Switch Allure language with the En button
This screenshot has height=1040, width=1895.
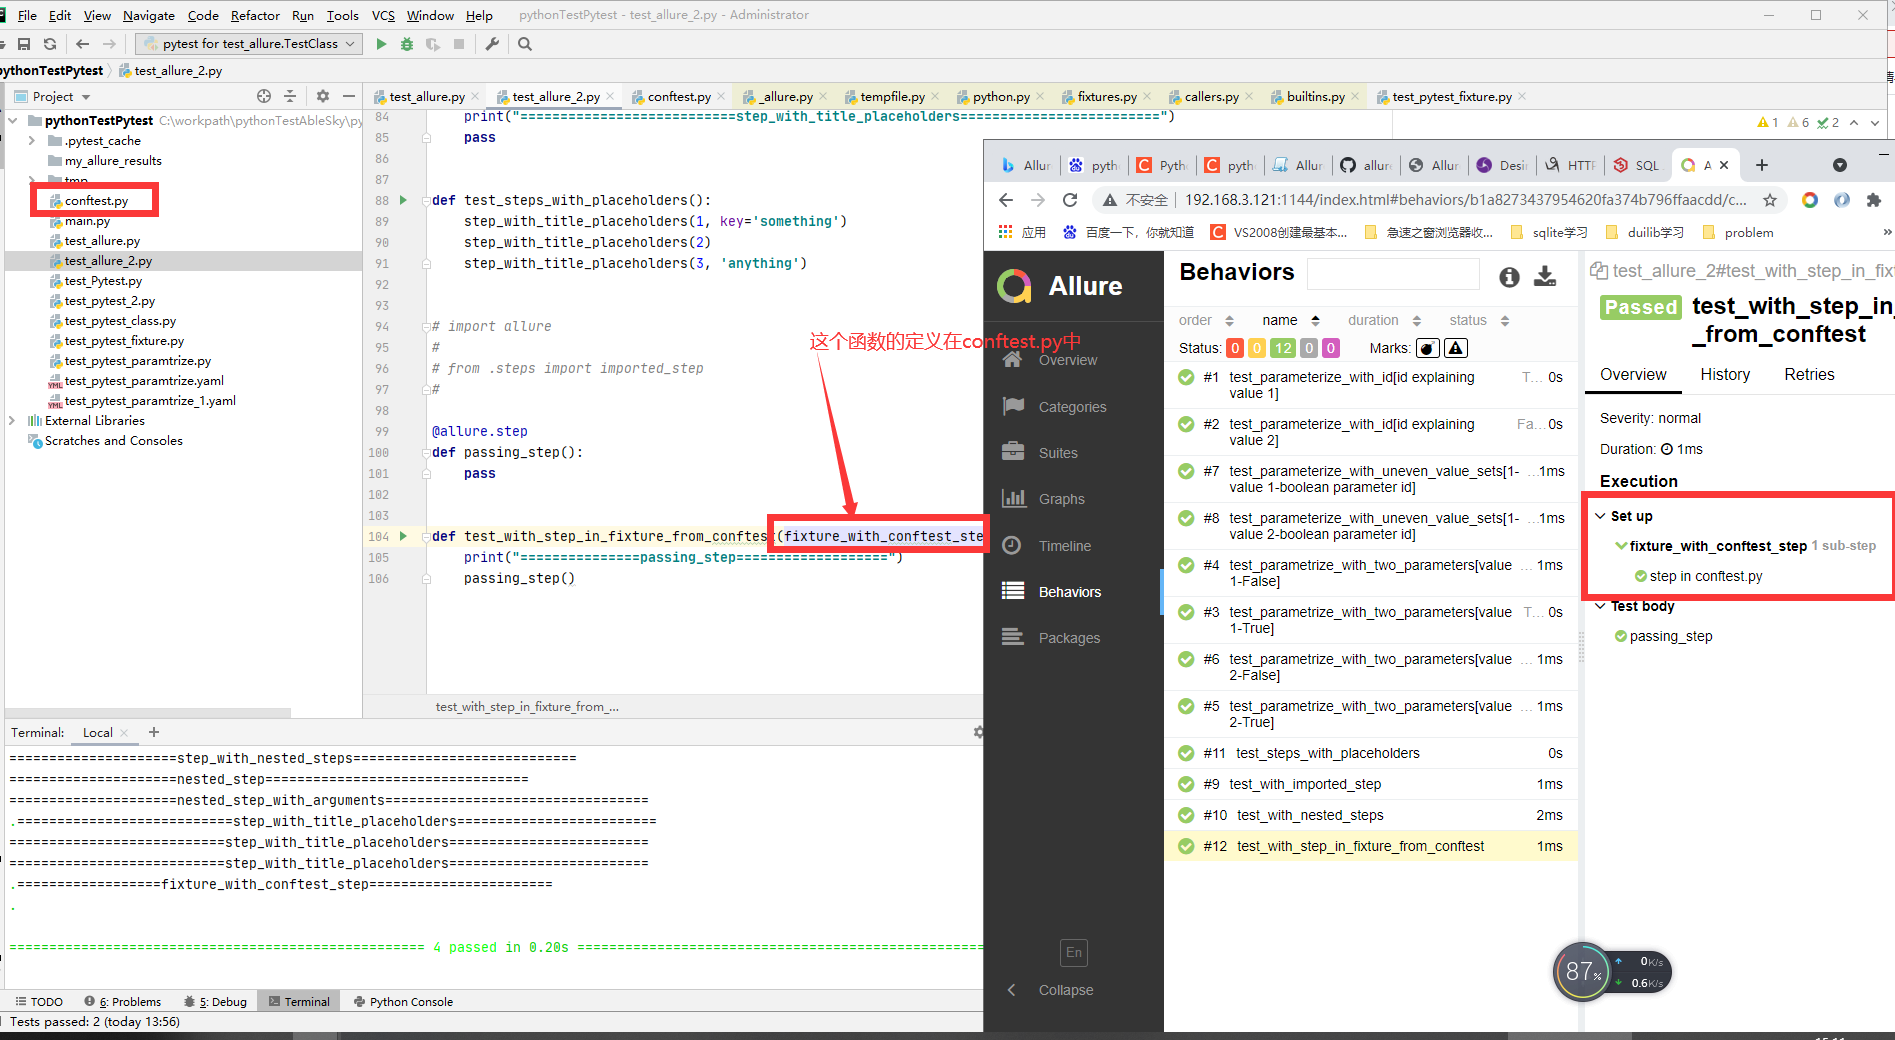click(x=1073, y=952)
